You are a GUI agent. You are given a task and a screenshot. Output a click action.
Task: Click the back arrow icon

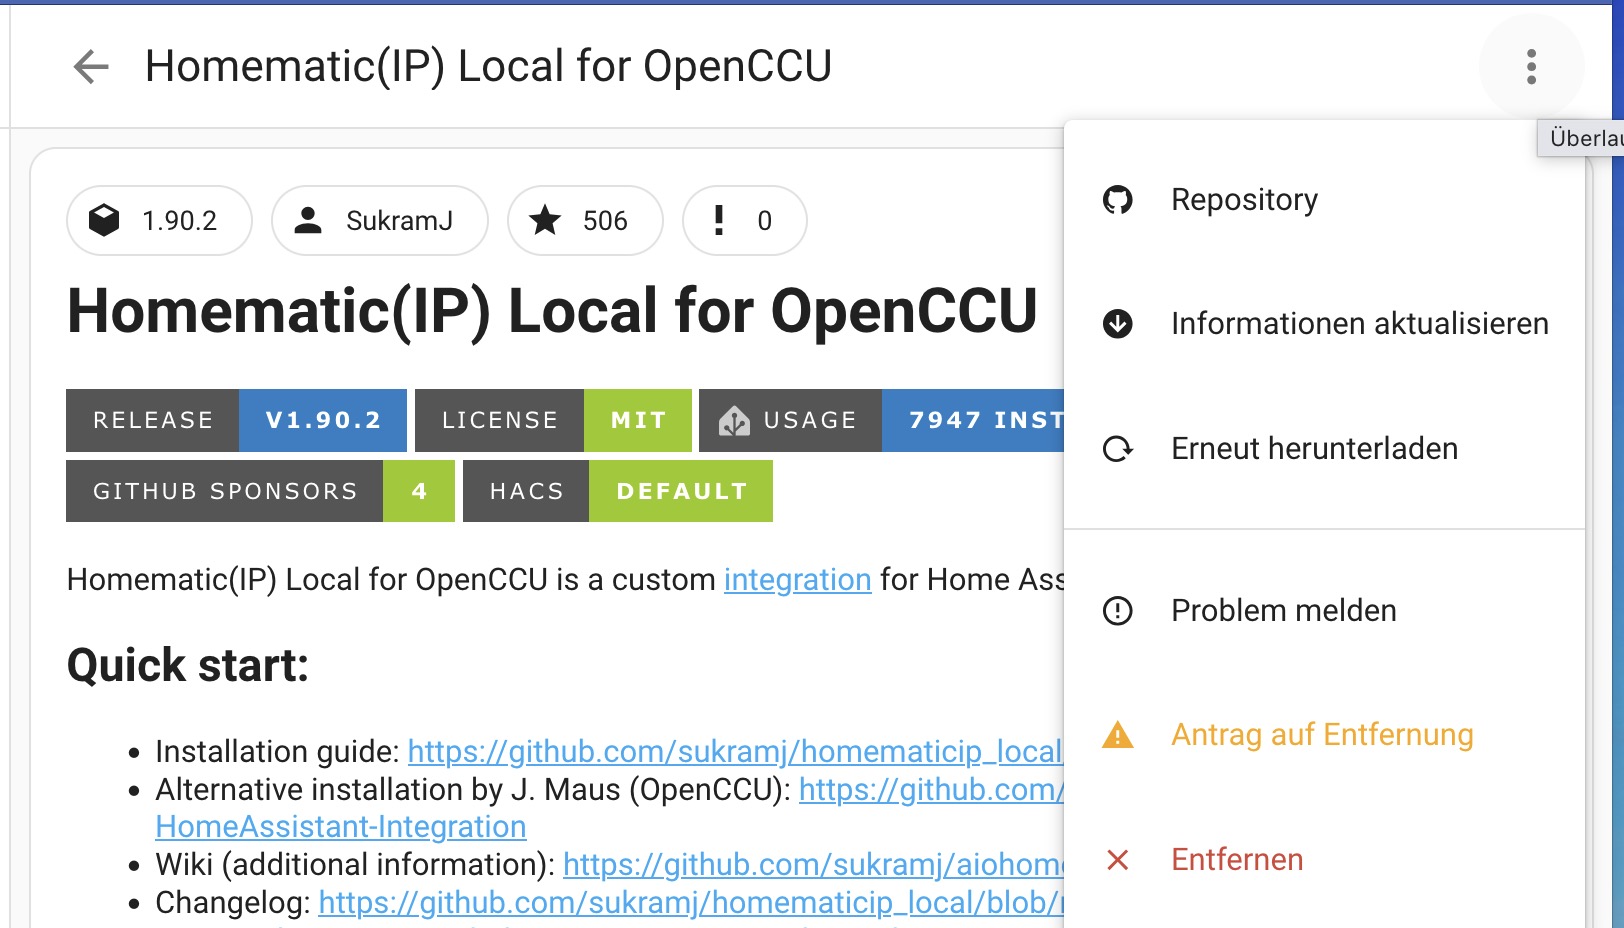91,67
